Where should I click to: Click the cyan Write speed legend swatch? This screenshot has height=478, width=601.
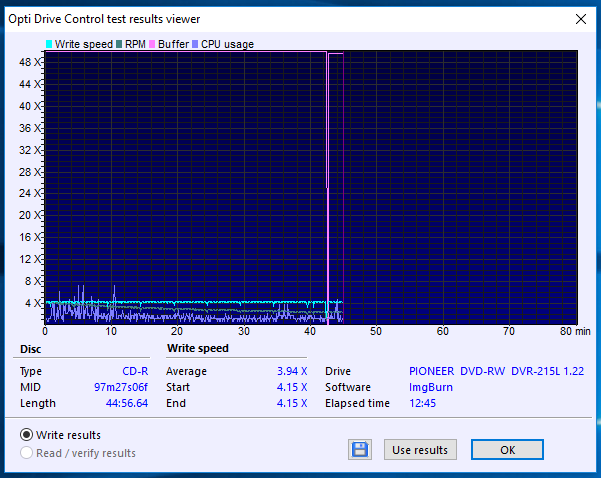[x=49, y=44]
